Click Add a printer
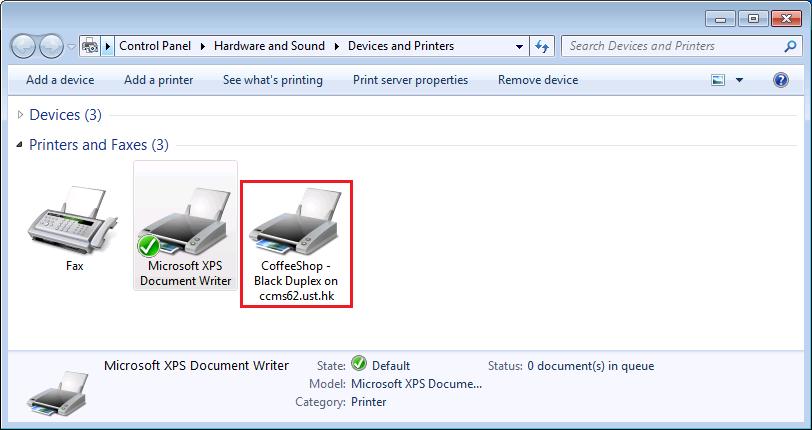Screen dimensions: 812x430 pos(158,80)
